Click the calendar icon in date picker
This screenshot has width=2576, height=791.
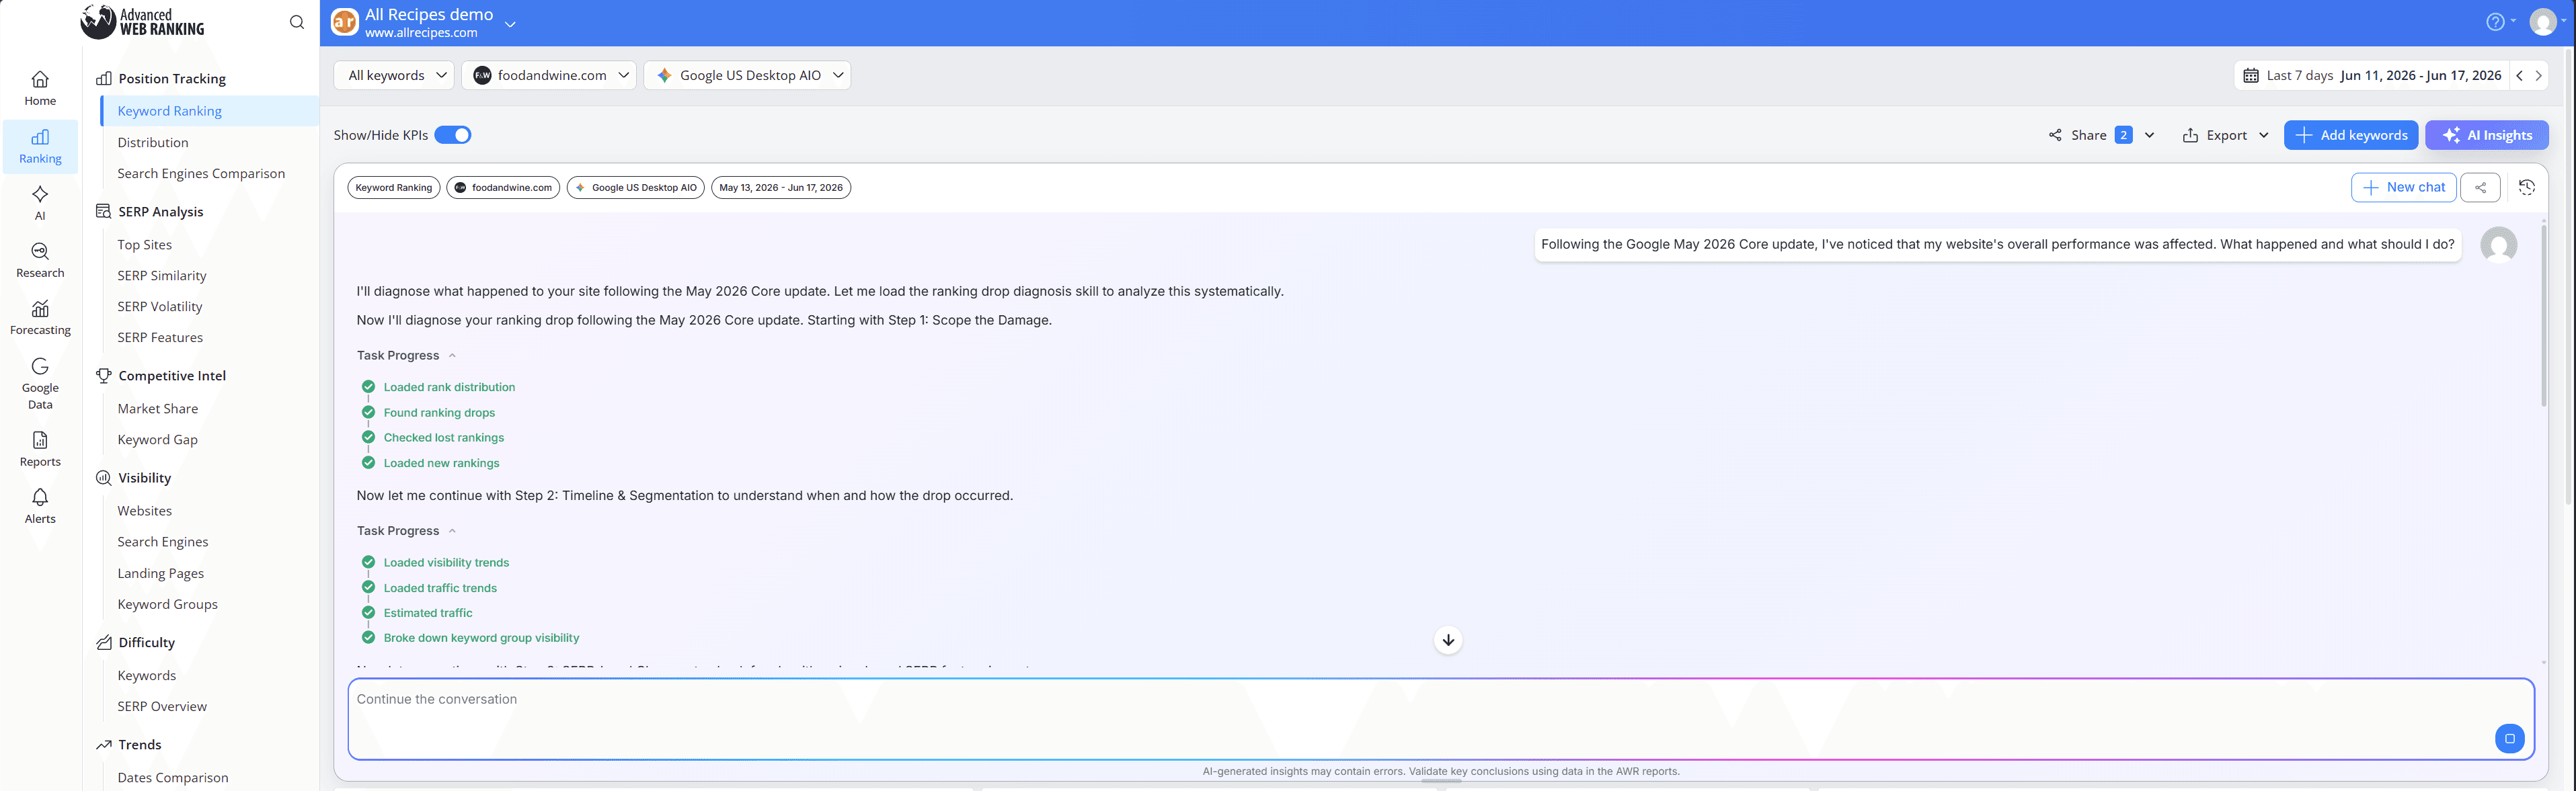coord(2251,75)
